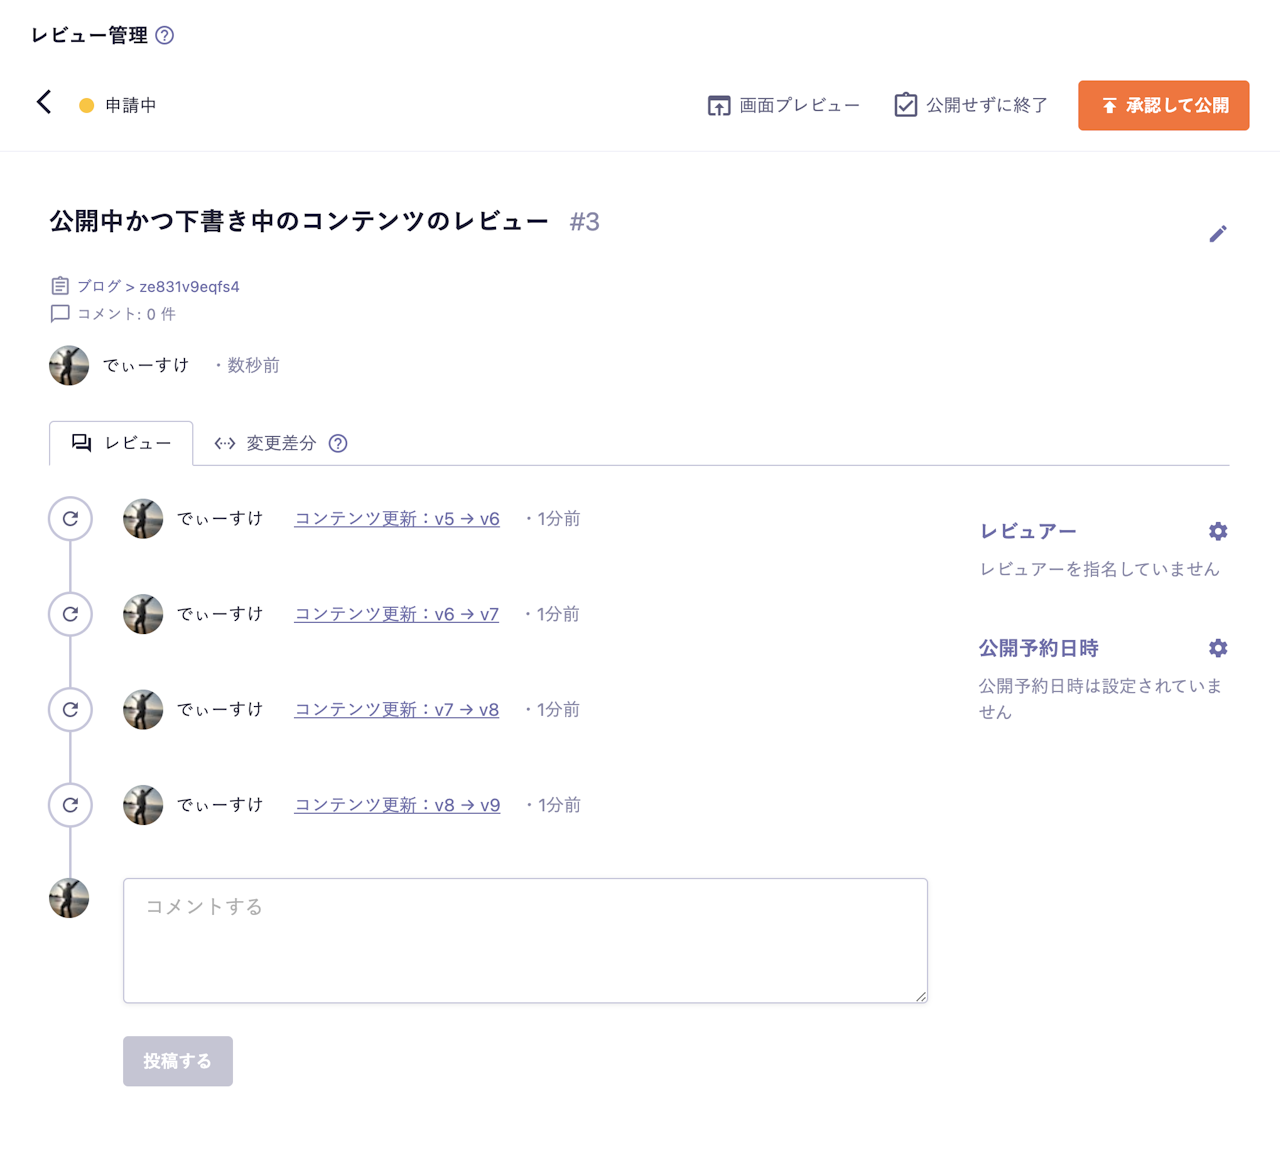Open the コンテンツ更新：v5 → v6 link

coord(396,518)
